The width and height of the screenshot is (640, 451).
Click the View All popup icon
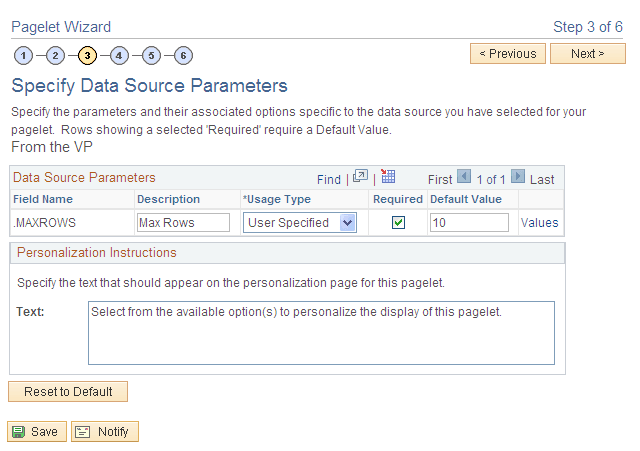point(361,178)
